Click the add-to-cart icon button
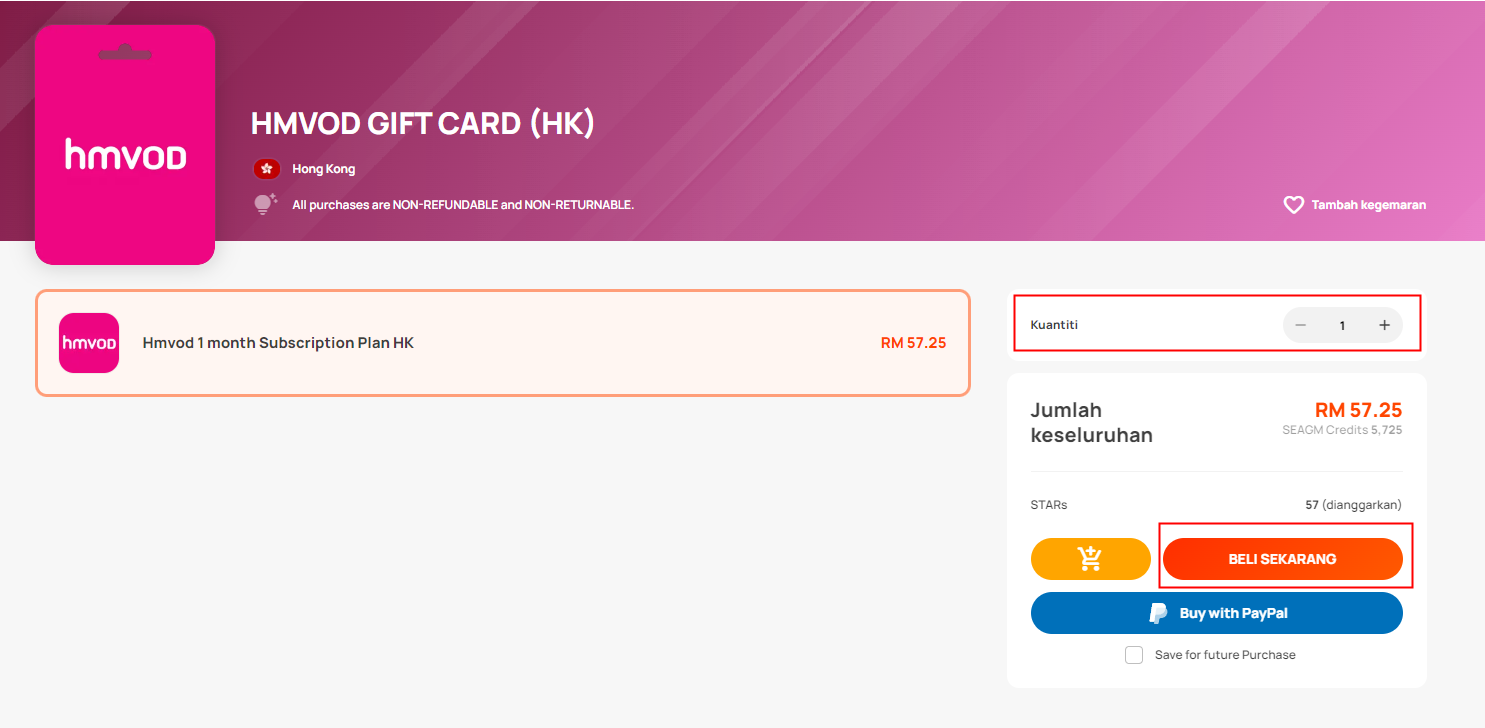This screenshot has width=1485, height=728. [1091, 559]
